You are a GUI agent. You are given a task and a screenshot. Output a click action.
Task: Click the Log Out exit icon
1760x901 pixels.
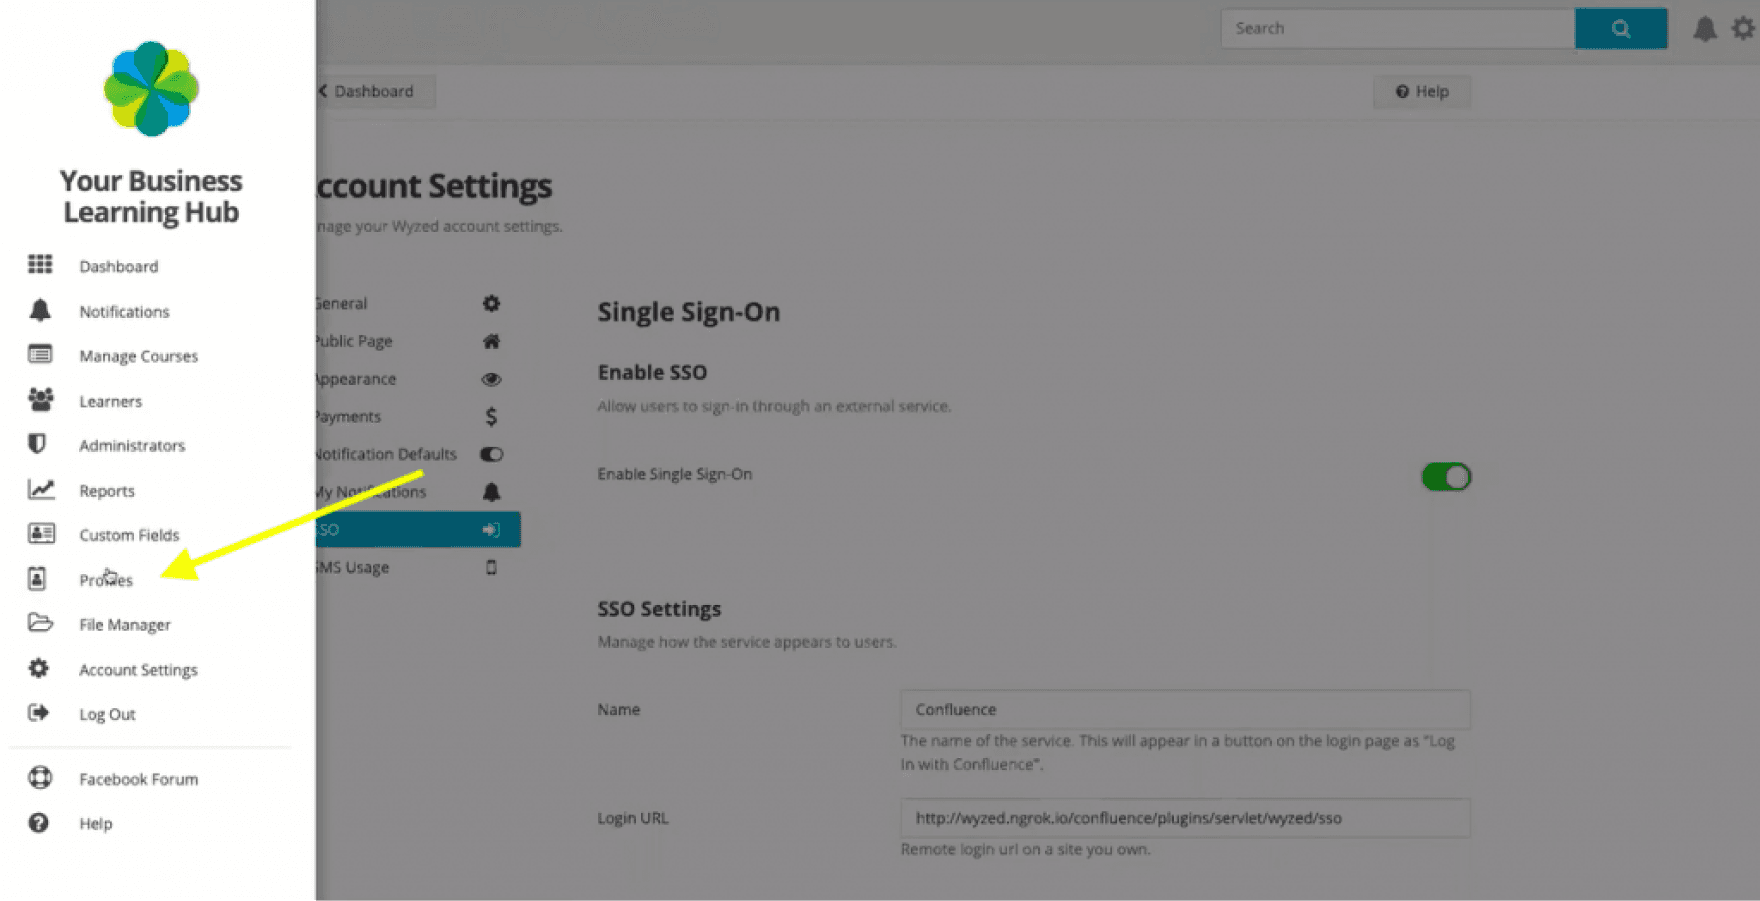click(39, 713)
